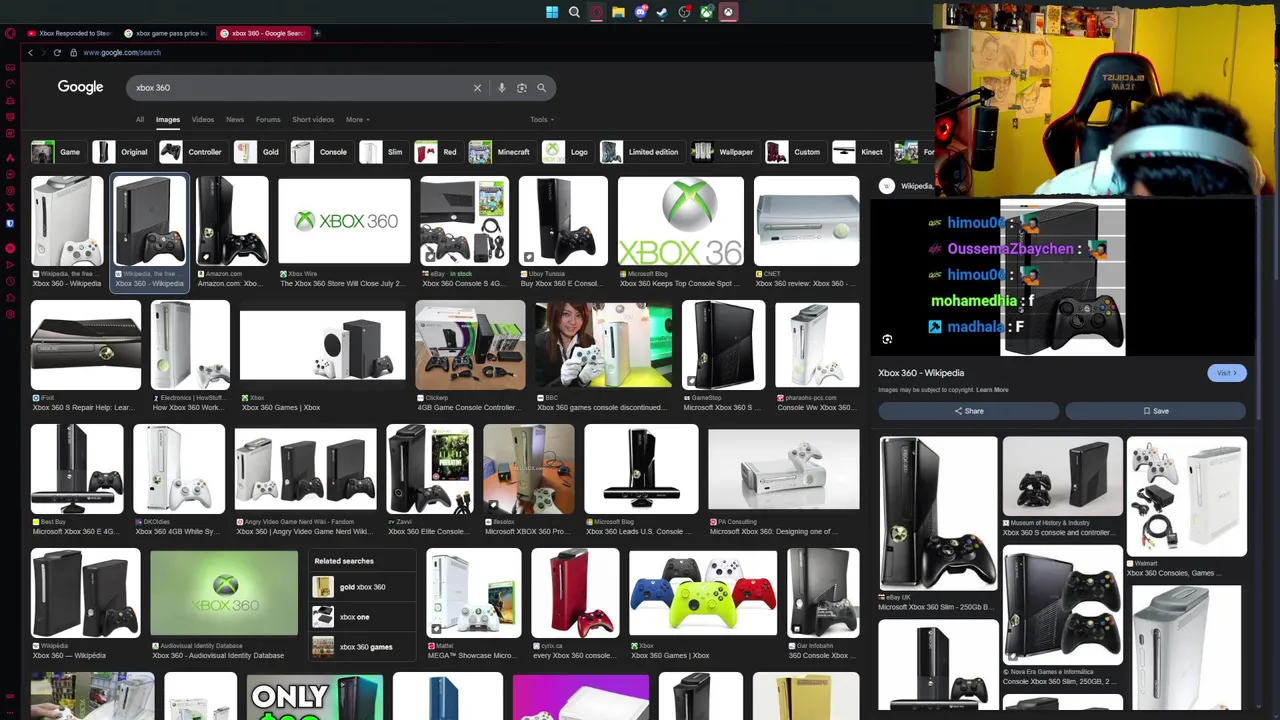Open X (Twitter) in the Opera sidebar
Screen dimensions: 1280x720
pyautogui.click(x=10, y=207)
